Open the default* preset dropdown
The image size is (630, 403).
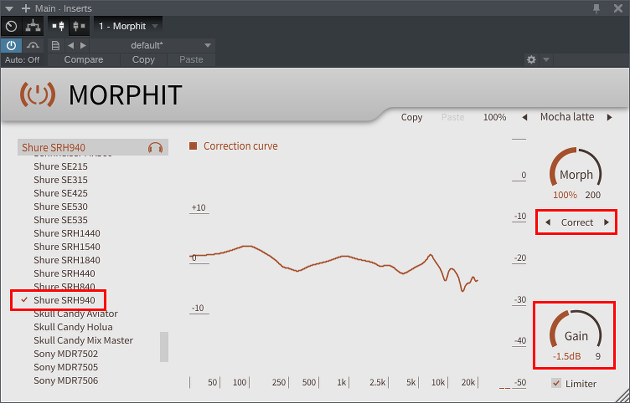tap(153, 45)
